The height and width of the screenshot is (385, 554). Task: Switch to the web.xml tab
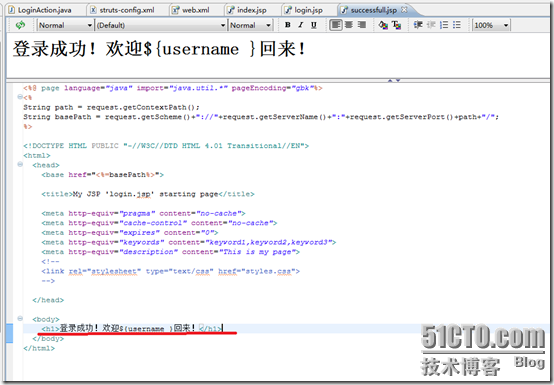[x=191, y=10]
